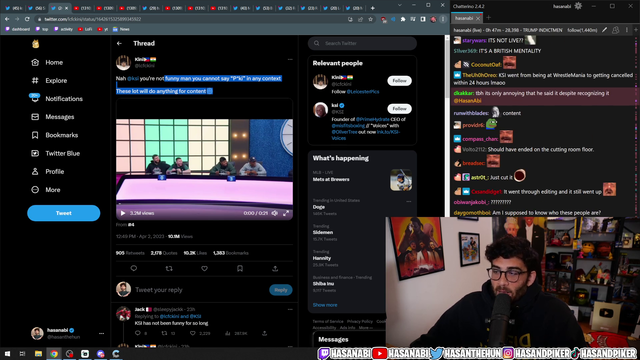Image resolution: width=640 pixels, height=360 pixels.
Task: Open the Sidemen trending topic
Action: [323, 232]
